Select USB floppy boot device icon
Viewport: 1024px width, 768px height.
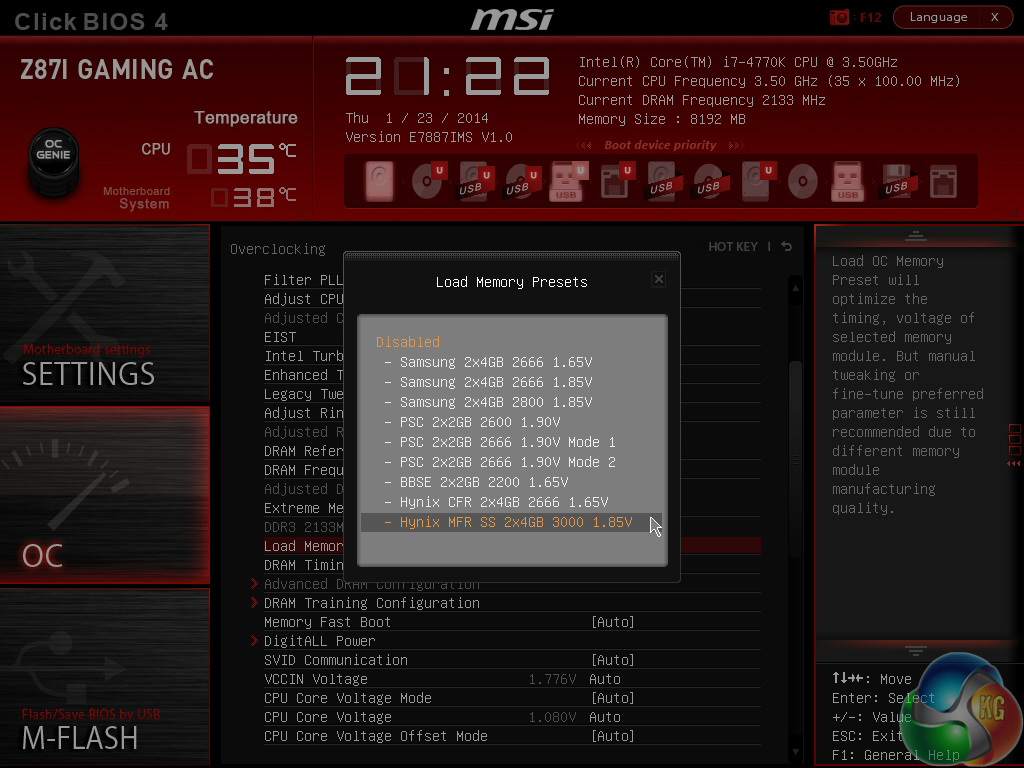click(x=897, y=181)
